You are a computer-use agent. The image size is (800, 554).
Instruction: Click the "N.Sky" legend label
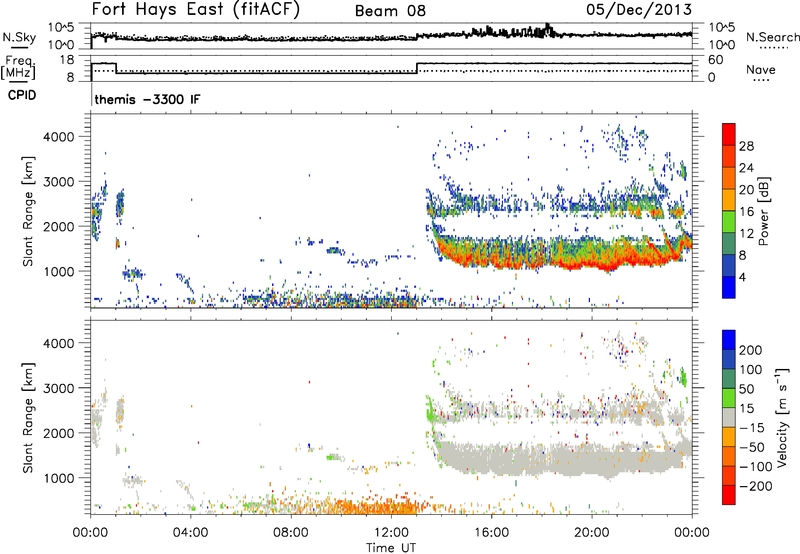tap(19, 37)
